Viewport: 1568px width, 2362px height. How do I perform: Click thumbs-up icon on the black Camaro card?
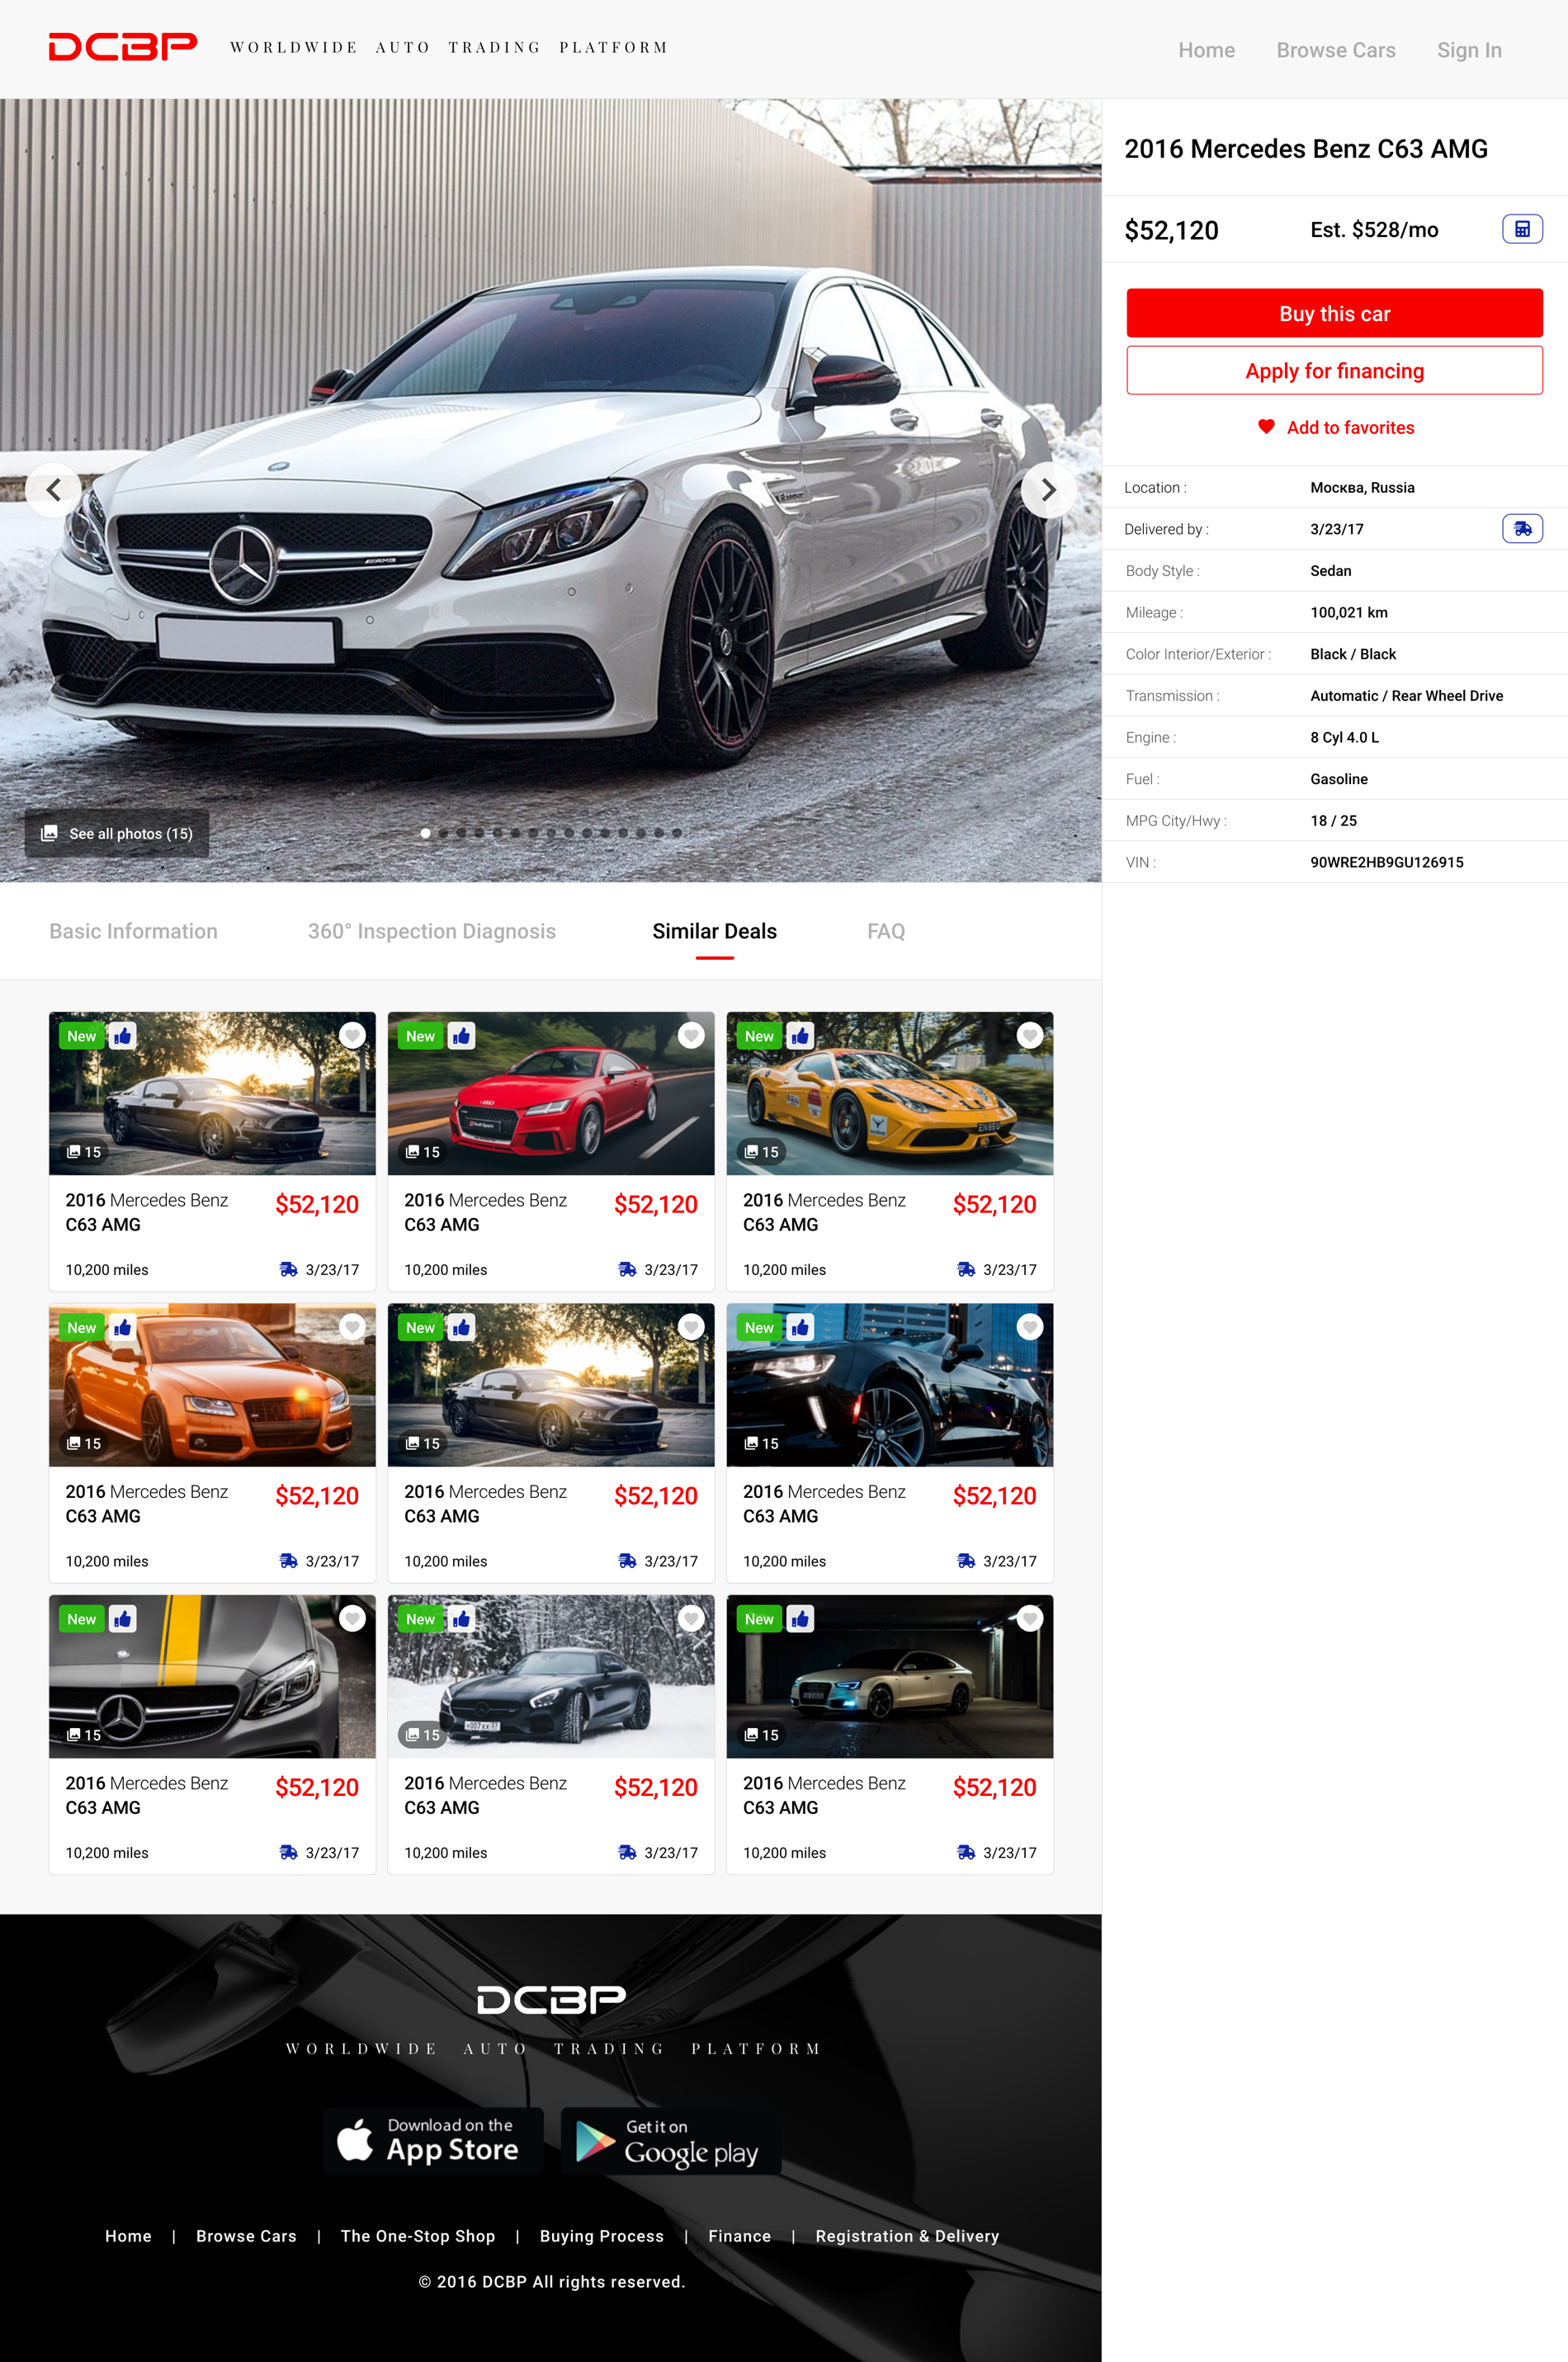click(800, 1327)
